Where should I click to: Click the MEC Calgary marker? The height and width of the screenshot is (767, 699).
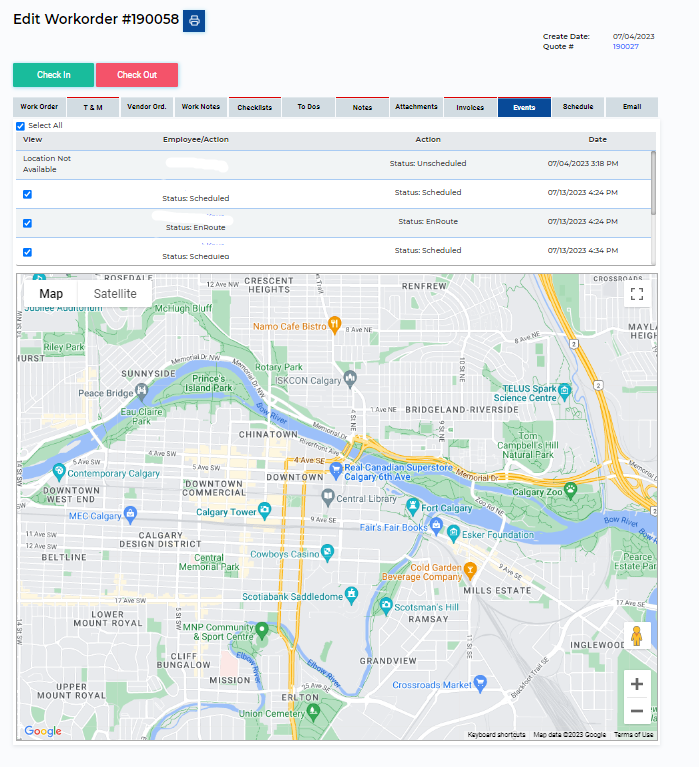click(130, 515)
